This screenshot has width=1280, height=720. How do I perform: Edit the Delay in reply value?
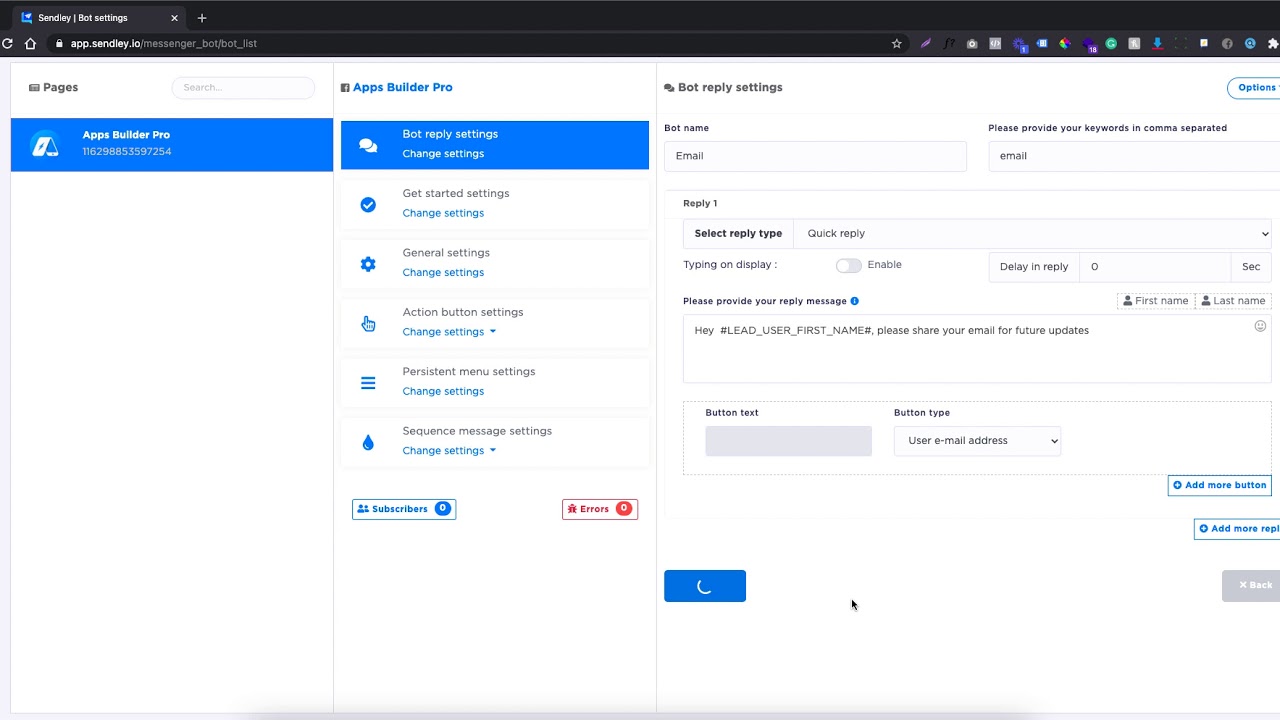click(1155, 267)
